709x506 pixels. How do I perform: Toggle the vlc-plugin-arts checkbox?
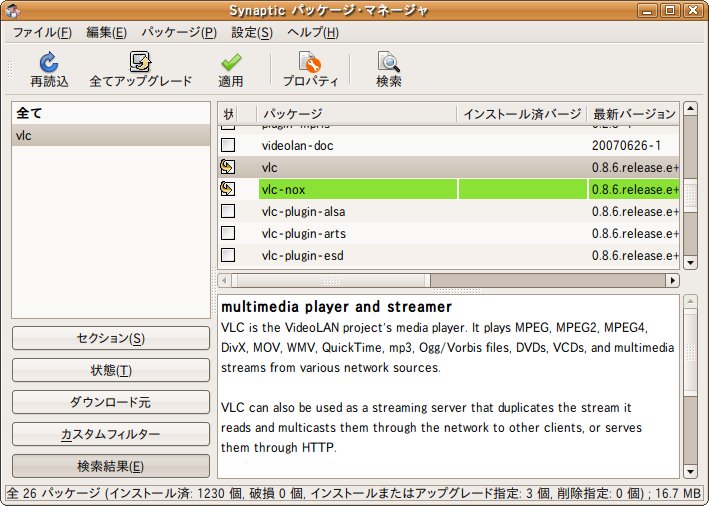228,233
